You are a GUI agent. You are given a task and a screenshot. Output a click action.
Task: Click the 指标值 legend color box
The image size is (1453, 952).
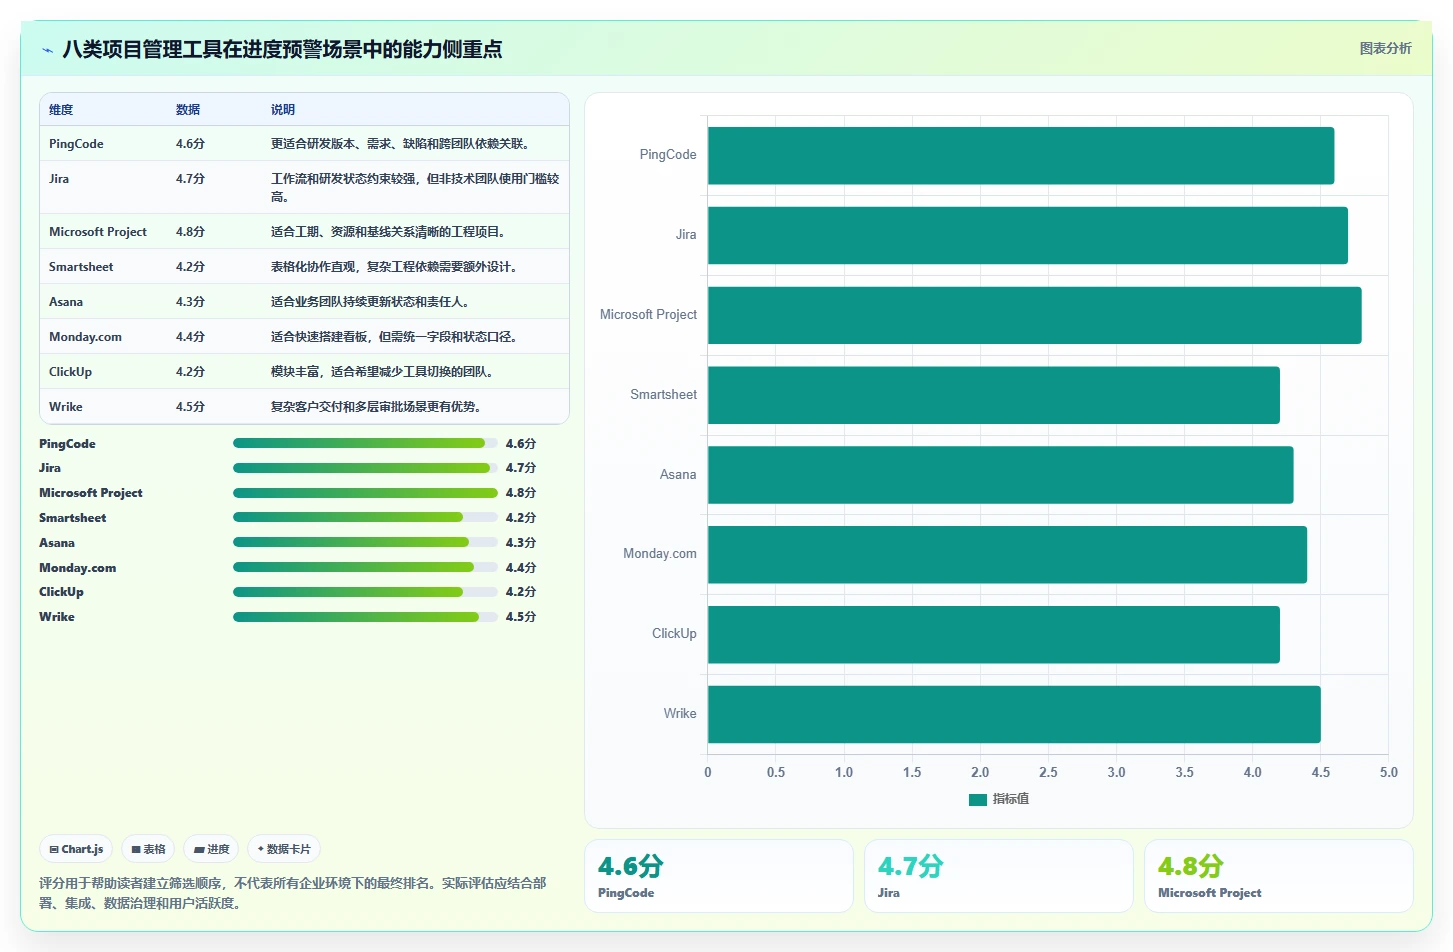978,799
